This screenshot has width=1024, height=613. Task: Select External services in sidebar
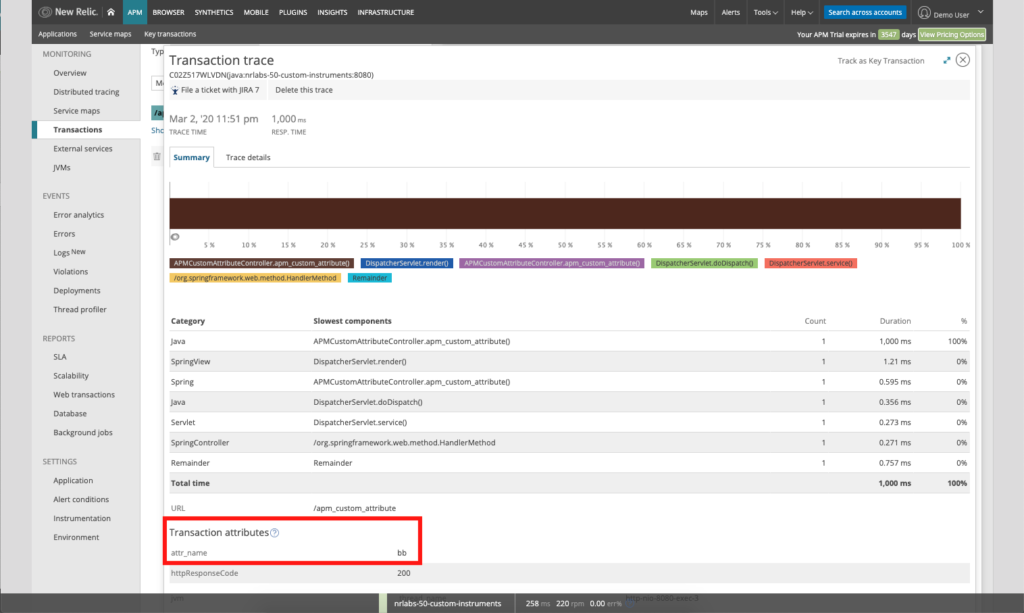pyautogui.click(x=83, y=149)
